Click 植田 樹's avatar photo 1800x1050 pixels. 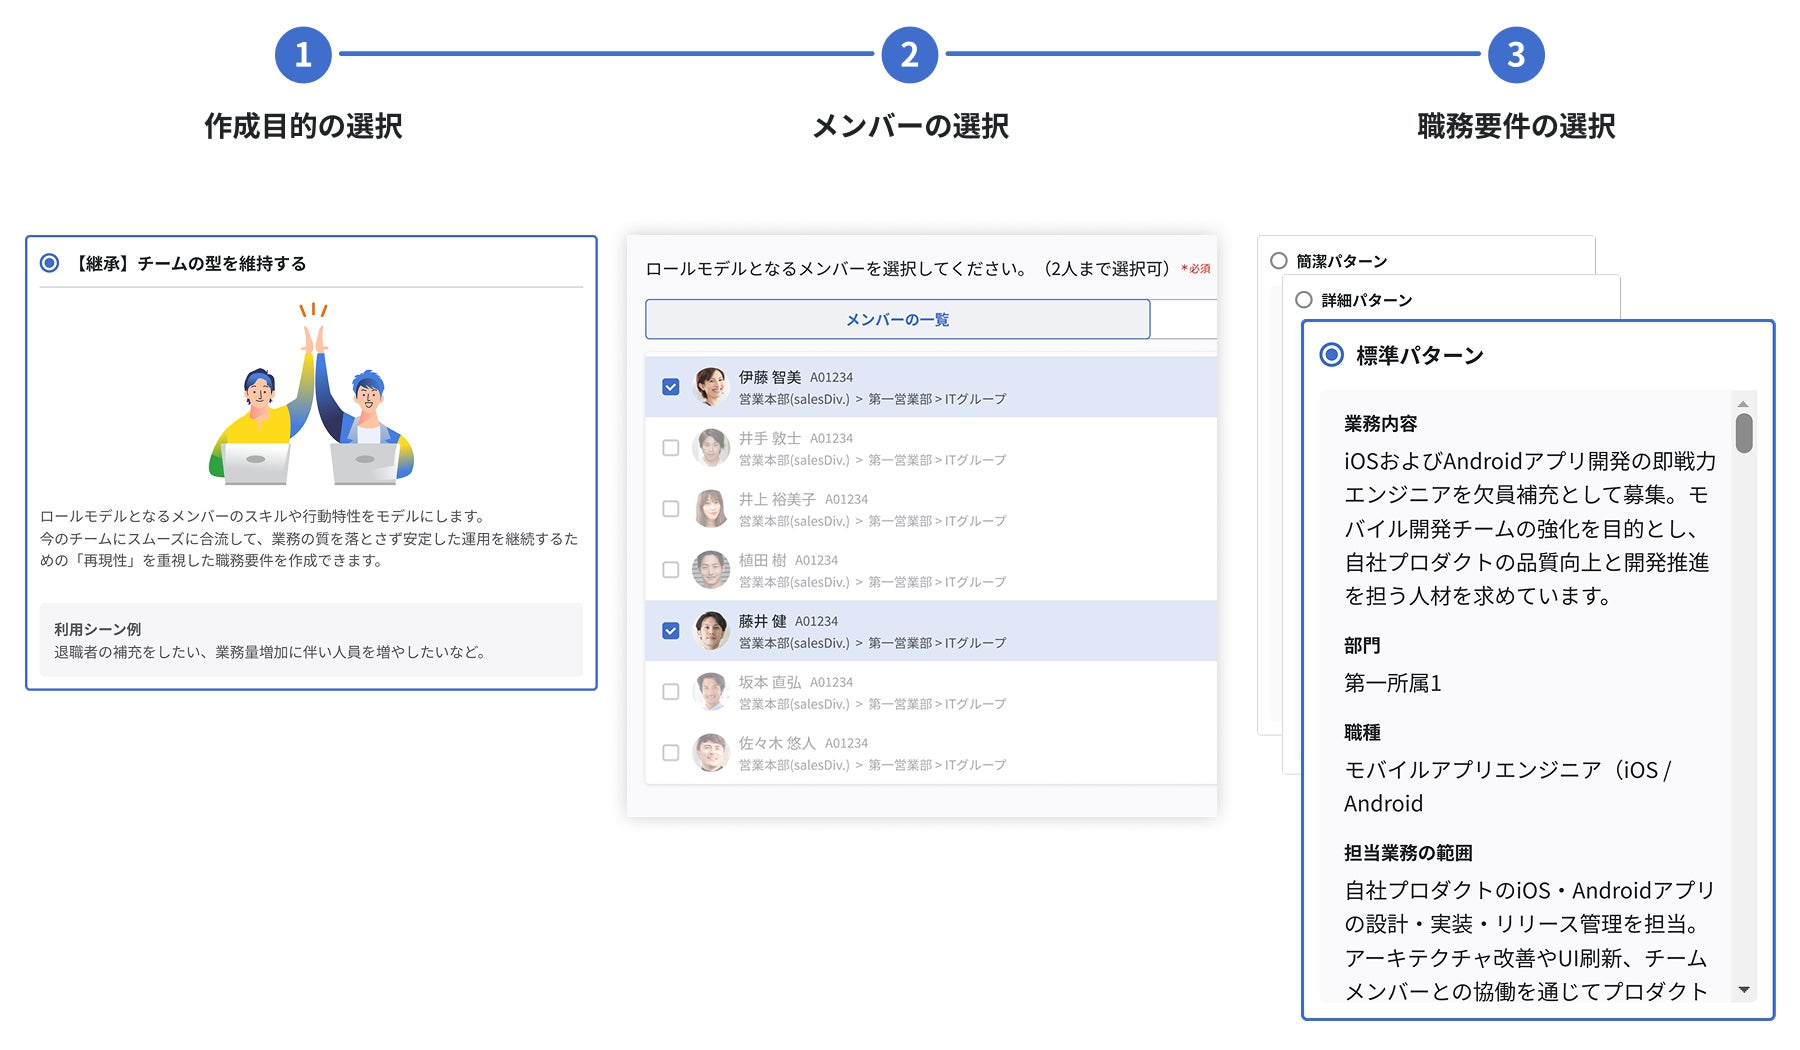coord(711,570)
